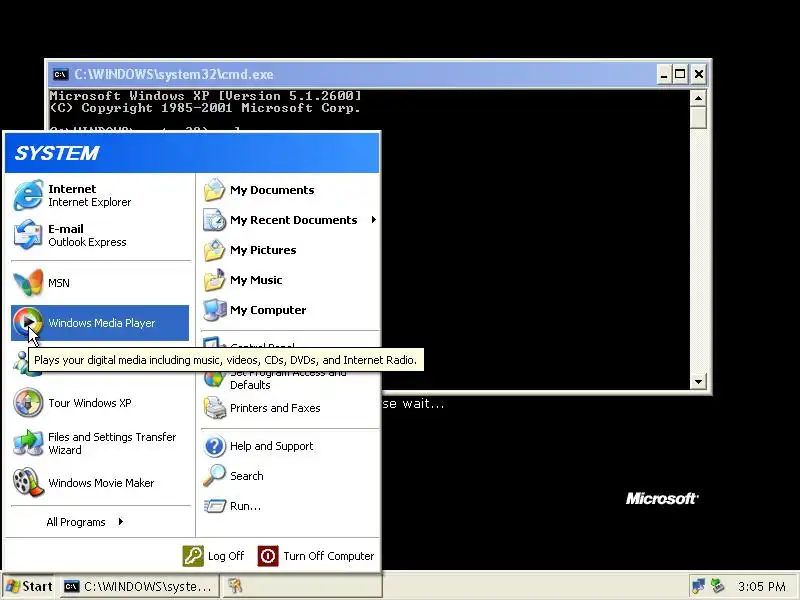Screen dimensions: 800x600
Task: Click the taskbar icon beside cmd button
Action: point(234,586)
